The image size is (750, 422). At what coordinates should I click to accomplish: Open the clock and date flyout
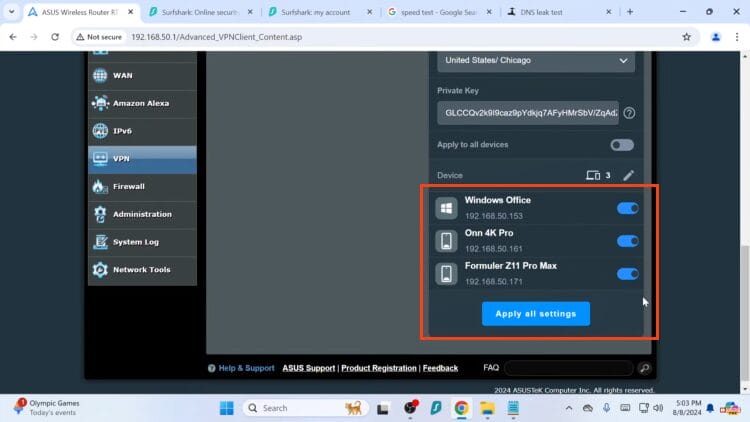pyautogui.click(x=687, y=408)
